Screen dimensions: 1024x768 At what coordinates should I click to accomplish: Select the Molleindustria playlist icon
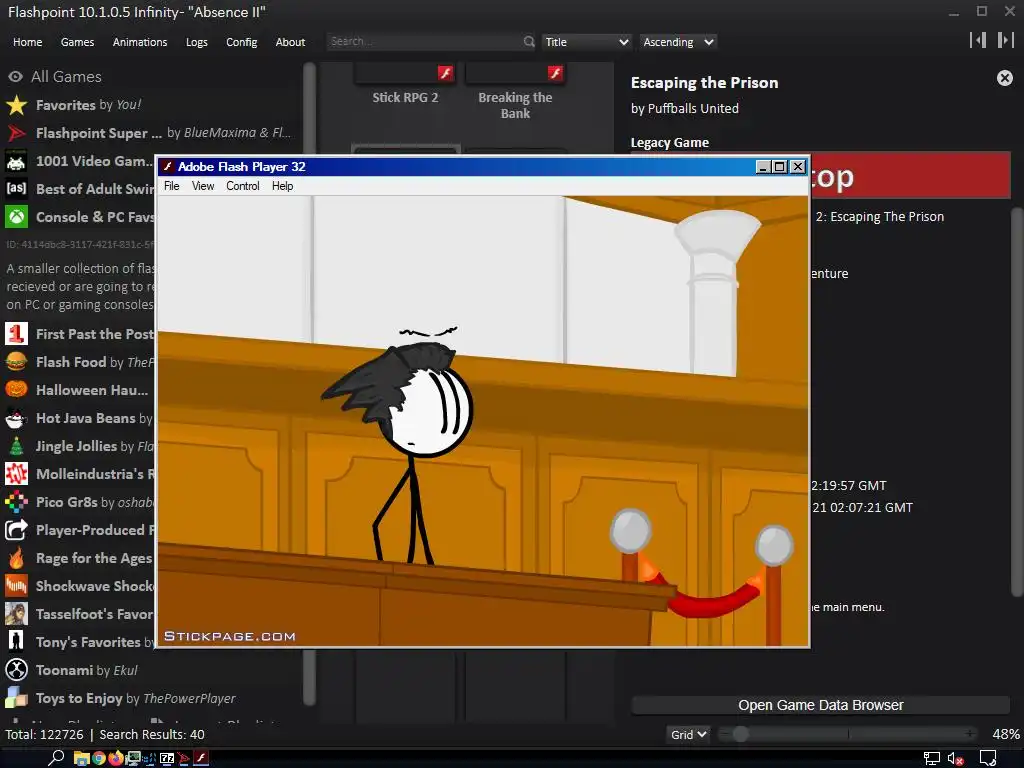16,474
